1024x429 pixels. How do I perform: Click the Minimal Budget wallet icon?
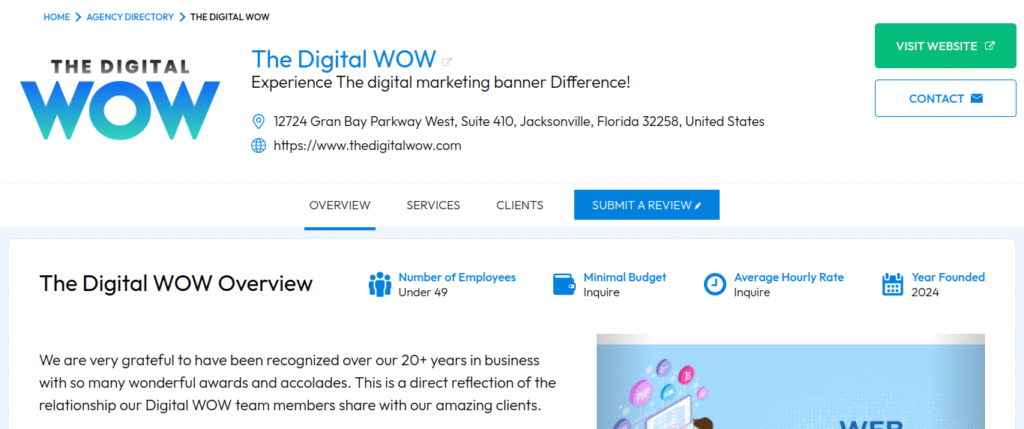[x=564, y=284]
